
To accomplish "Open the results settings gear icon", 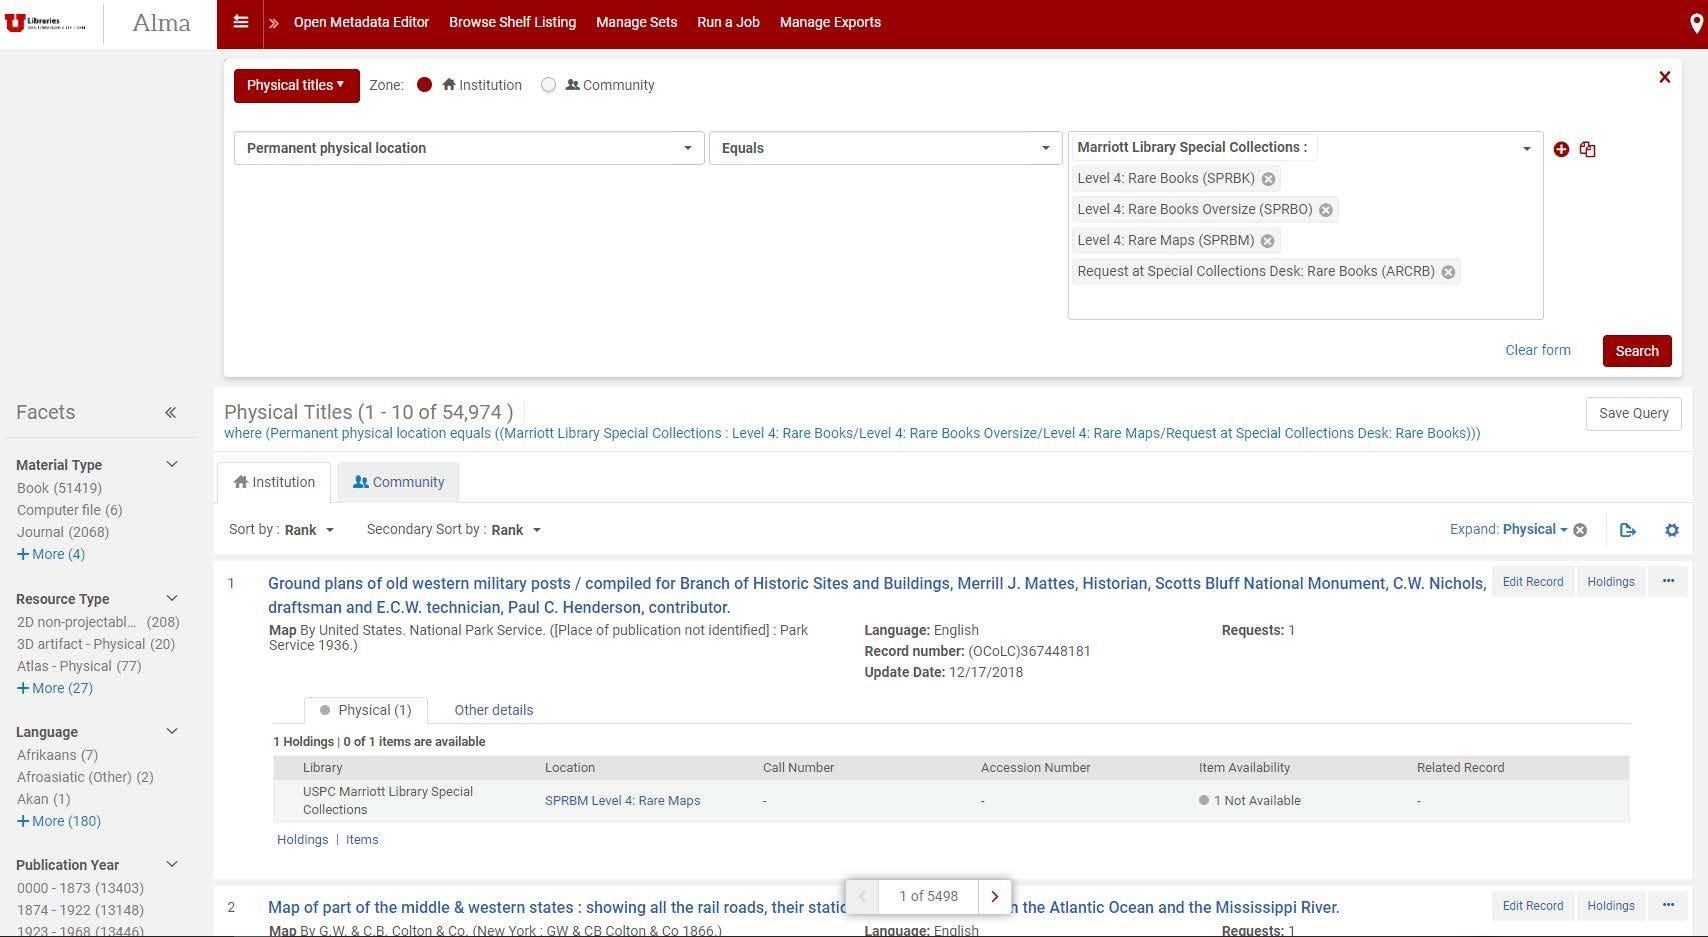I will [1672, 530].
